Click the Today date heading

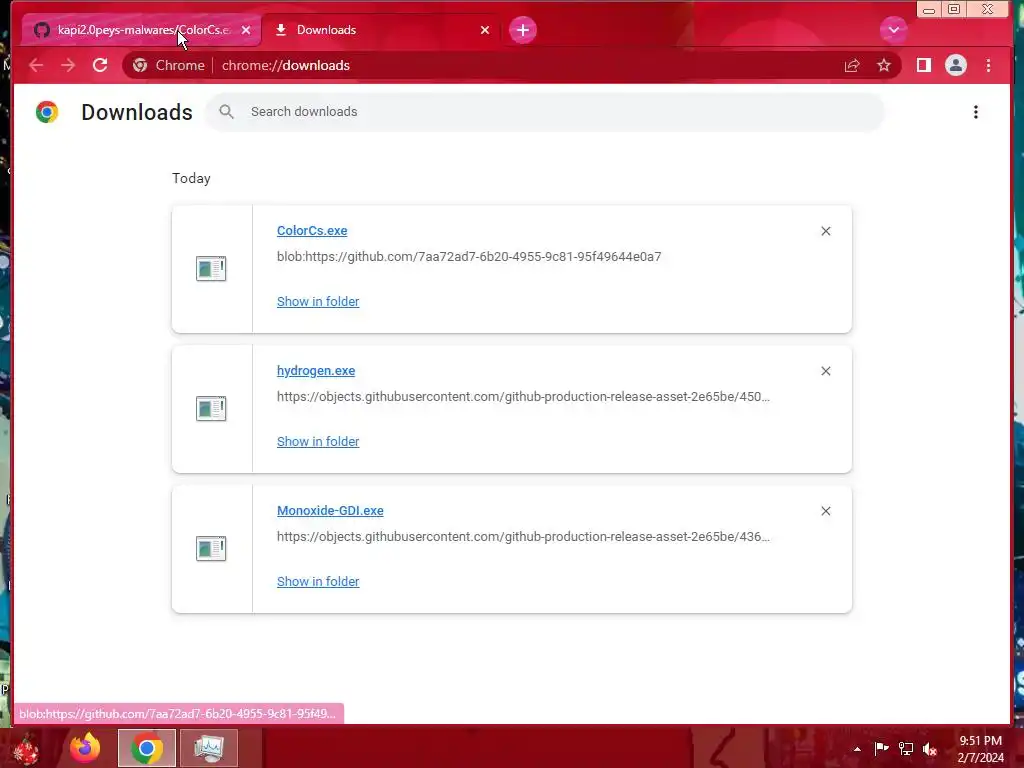point(191,178)
